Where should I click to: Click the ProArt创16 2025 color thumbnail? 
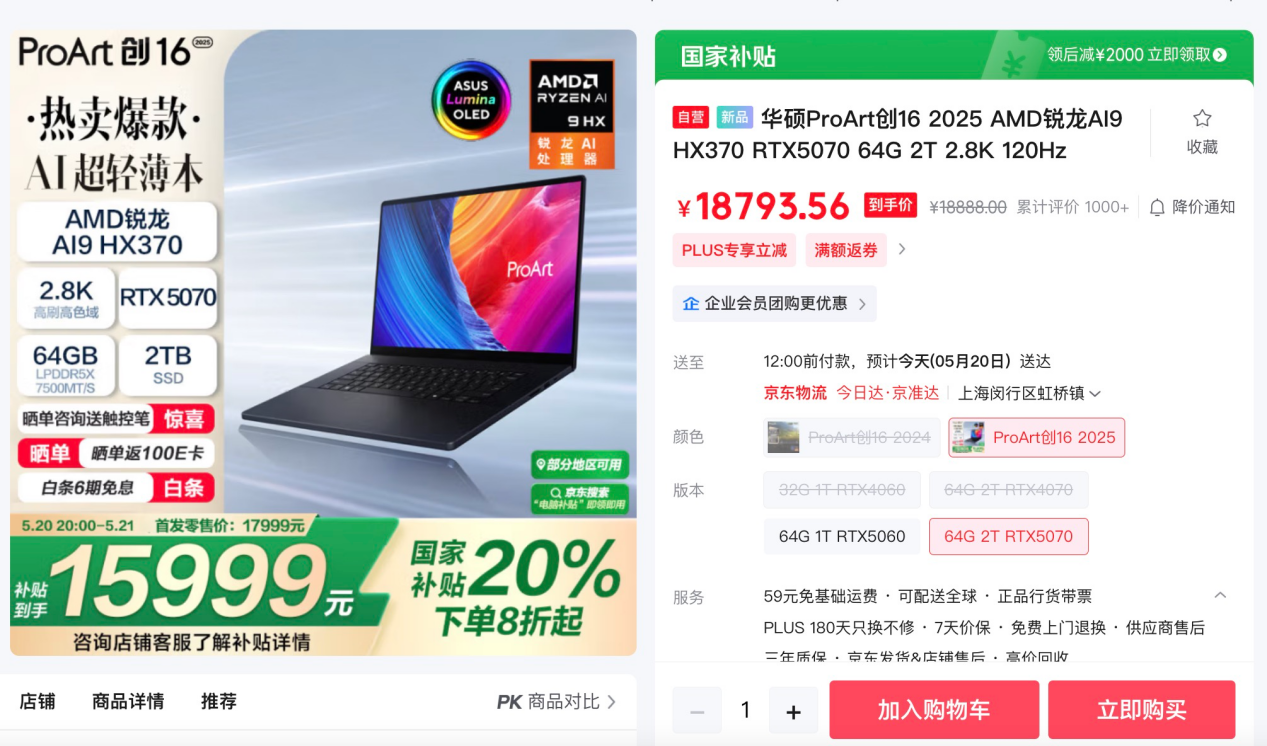tap(968, 437)
